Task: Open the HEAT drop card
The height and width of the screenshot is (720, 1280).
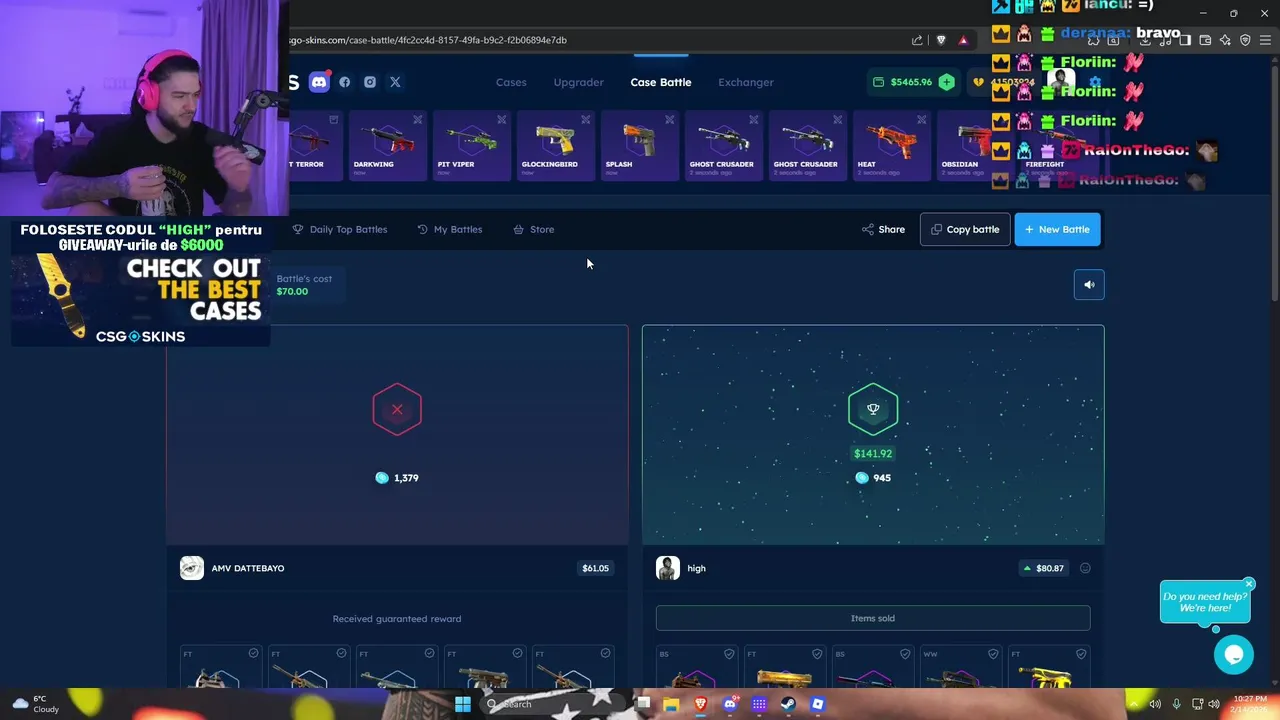Action: tap(891, 146)
